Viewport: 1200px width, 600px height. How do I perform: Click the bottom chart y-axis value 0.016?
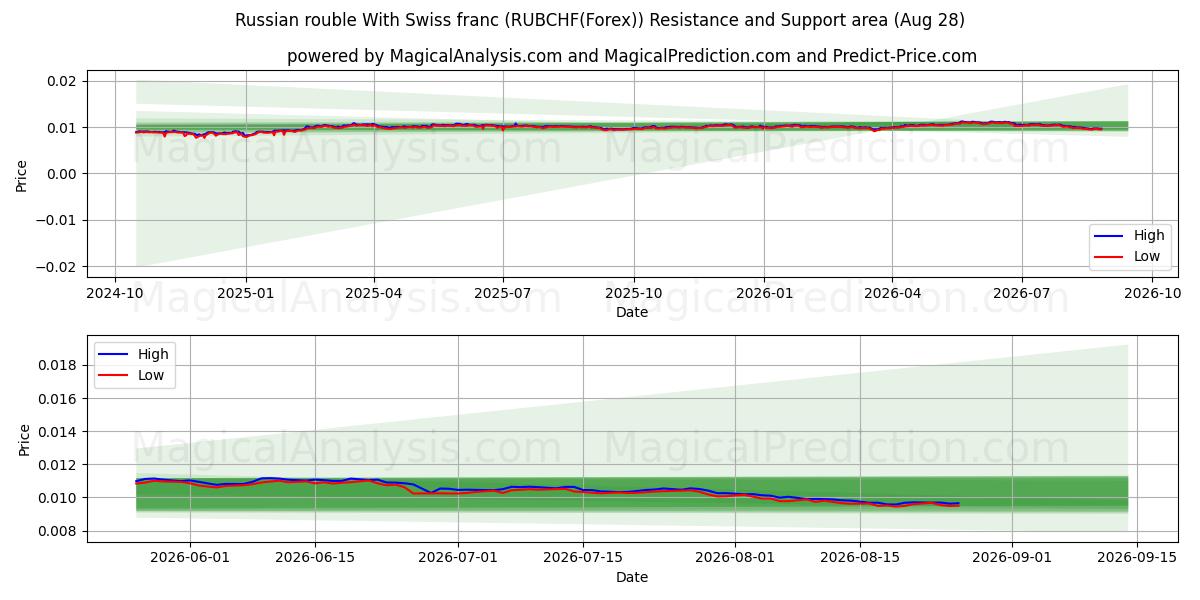[x=60, y=398]
